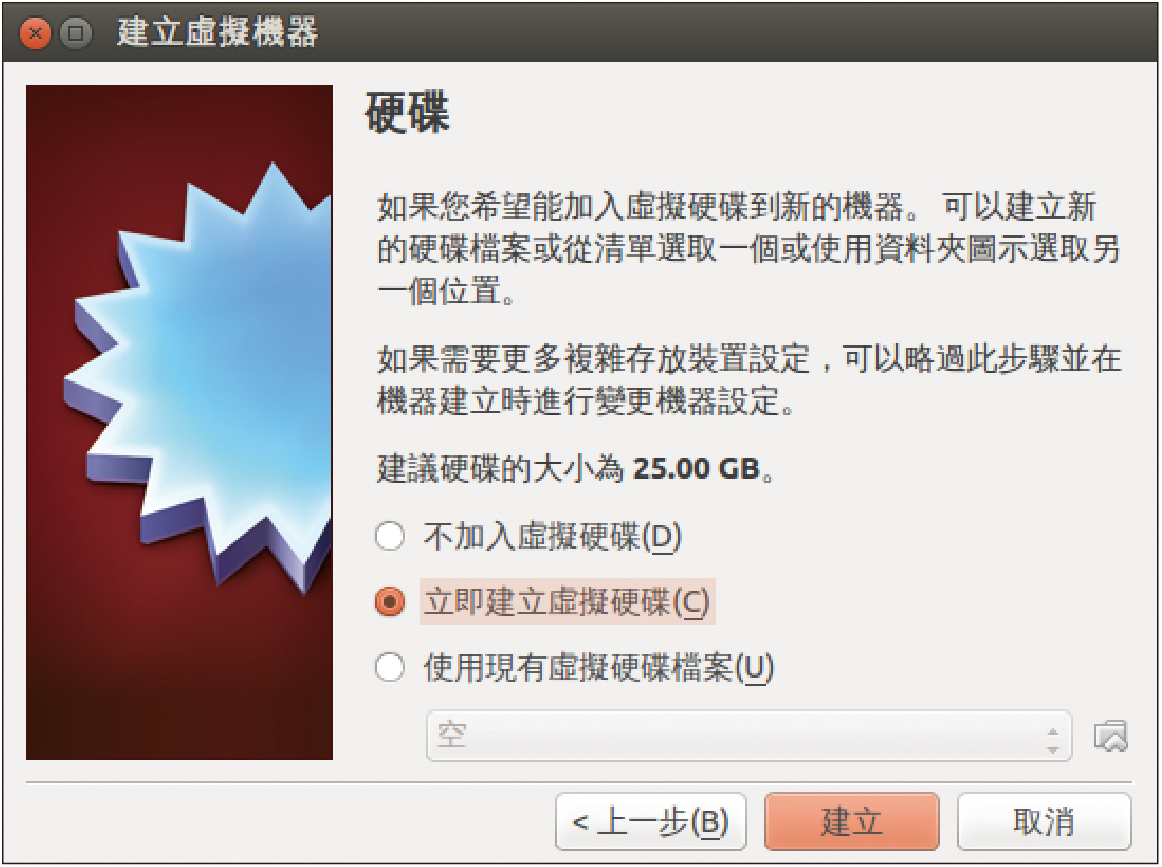
Task: Click the 立即建立虛擬硬碟(C) highlighted label text
Action: [x=568, y=602]
